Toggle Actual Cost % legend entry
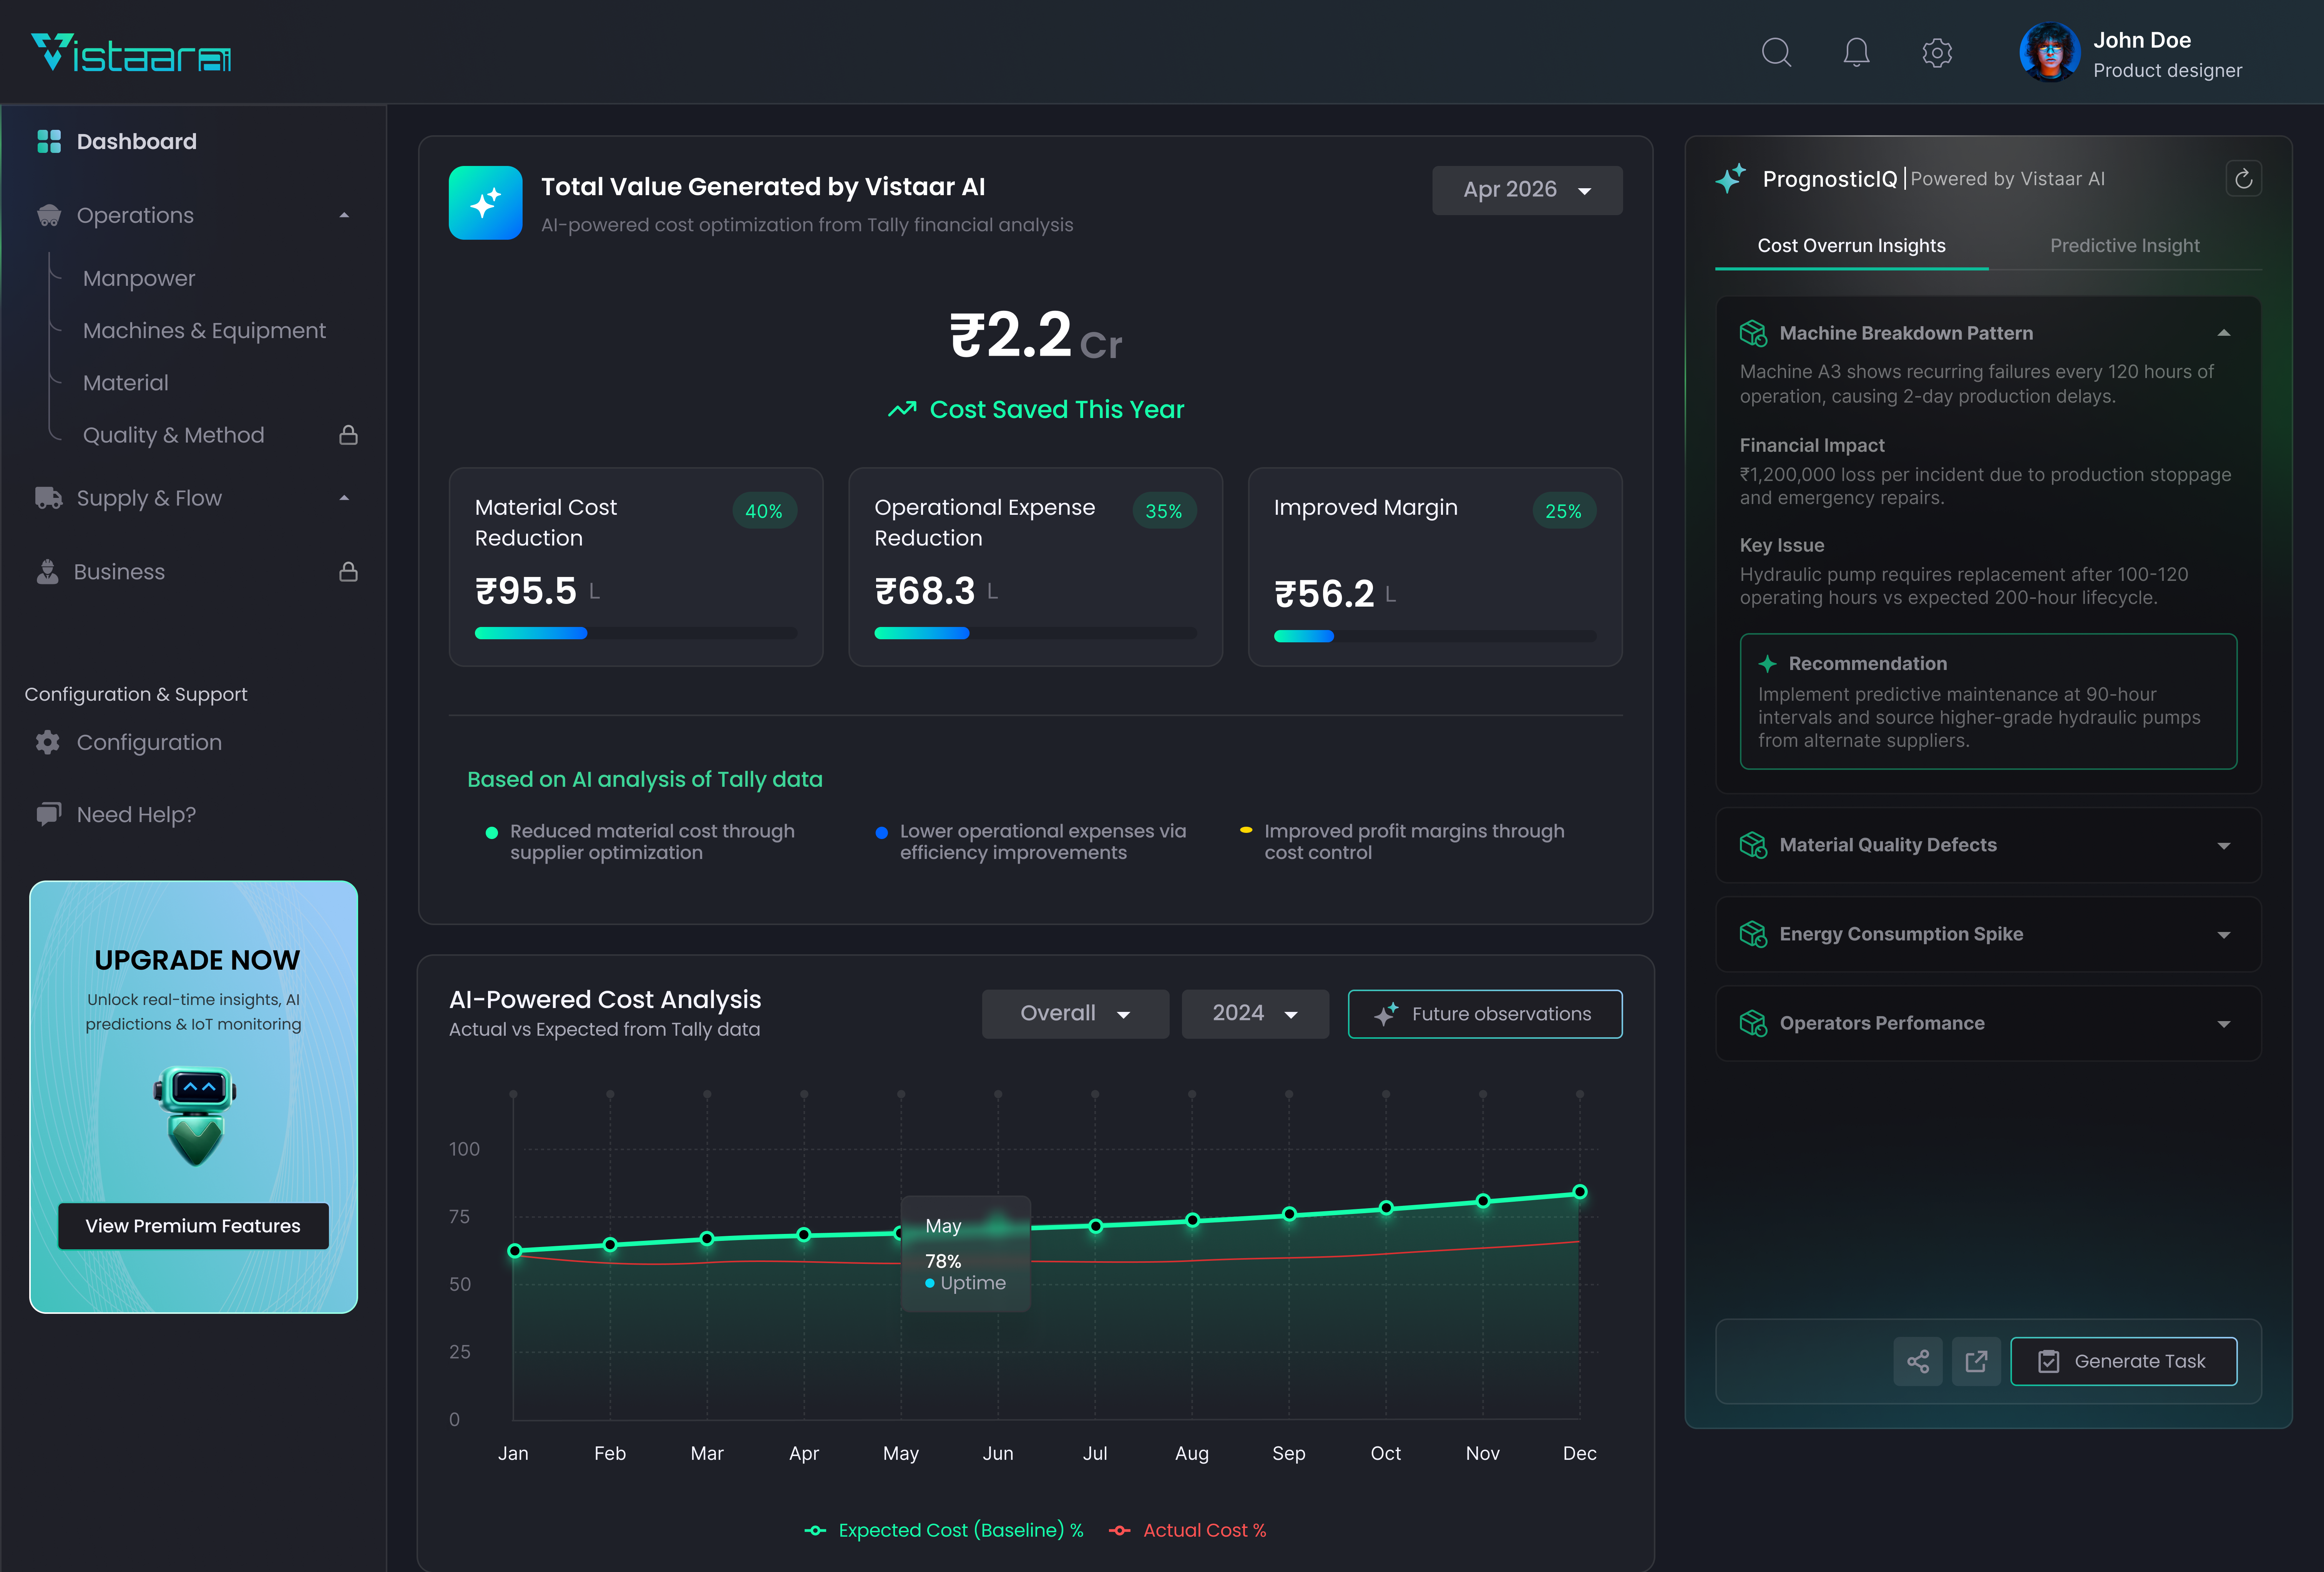This screenshot has height=1572, width=2324. point(1188,1530)
